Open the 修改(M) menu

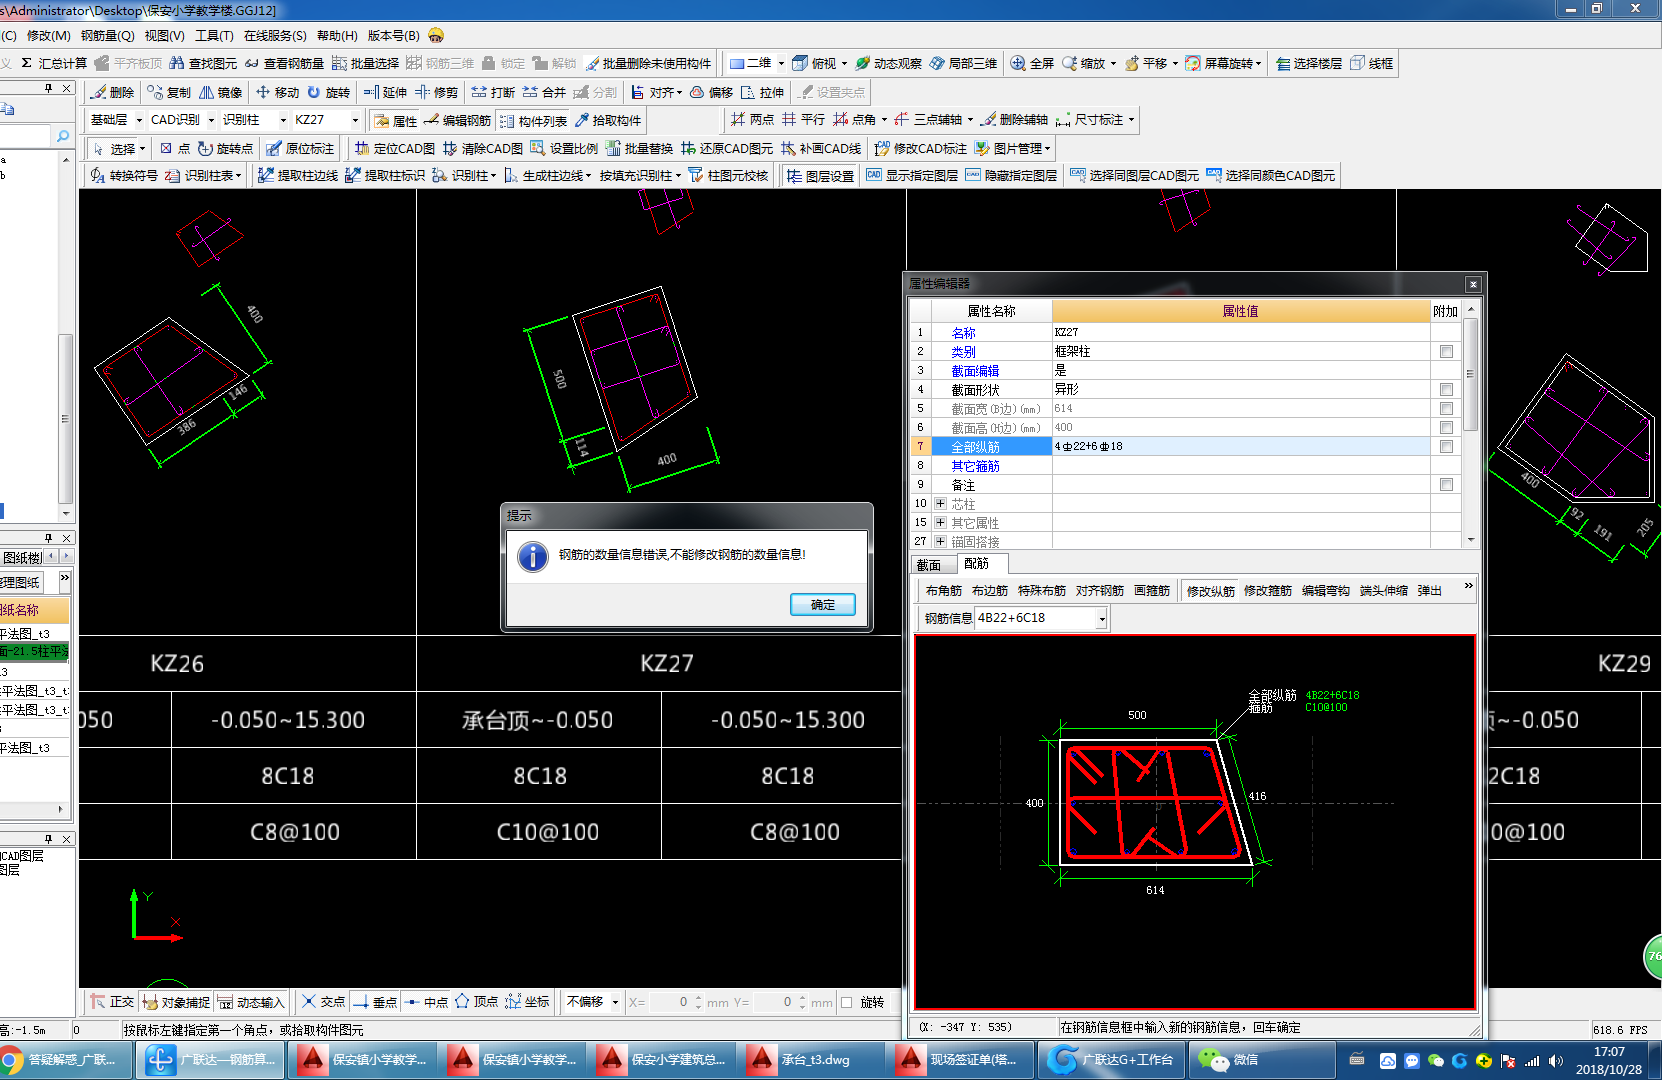pos(48,35)
